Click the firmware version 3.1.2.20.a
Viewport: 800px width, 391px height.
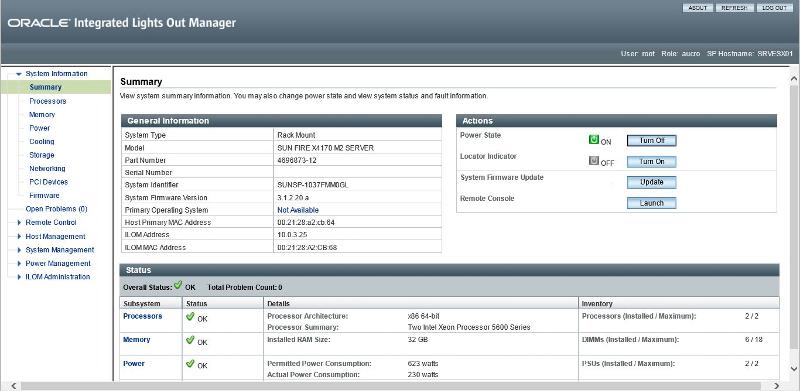pyautogui.click(x=293, y=198)
